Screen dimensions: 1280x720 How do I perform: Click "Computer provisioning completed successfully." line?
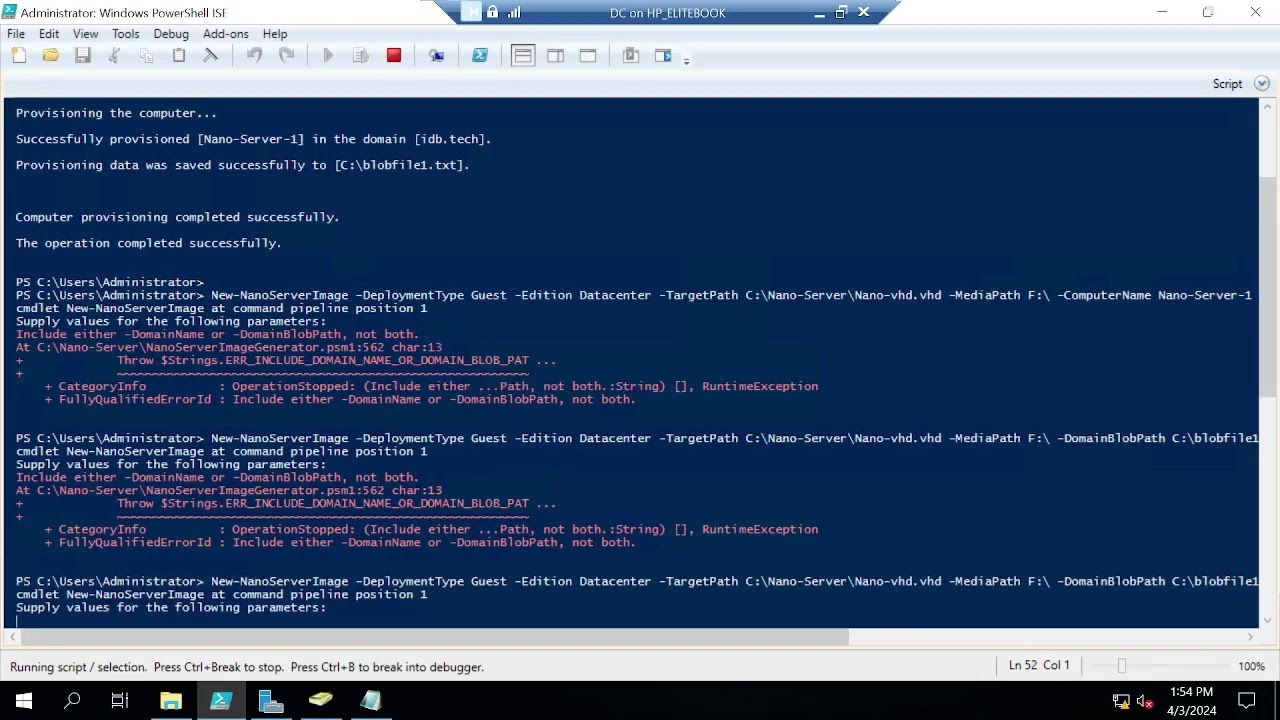click(177, 217)
